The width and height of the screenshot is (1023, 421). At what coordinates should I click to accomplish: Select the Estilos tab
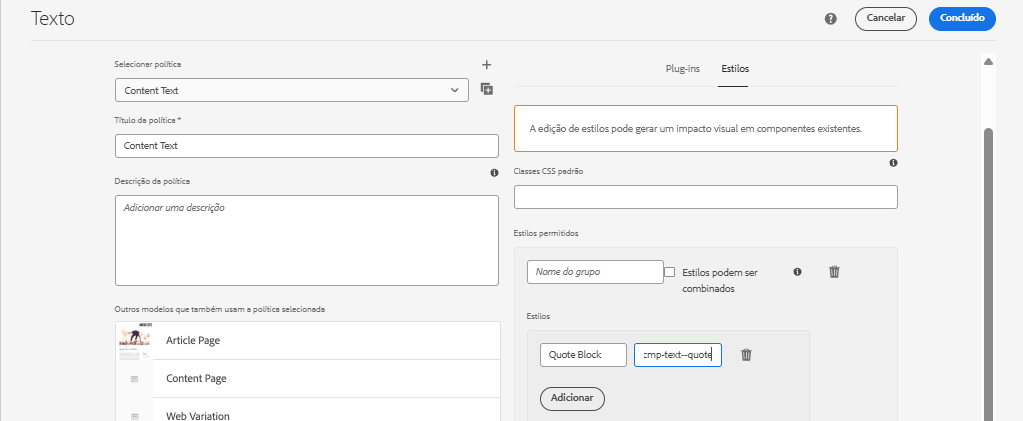coord(735,69)
